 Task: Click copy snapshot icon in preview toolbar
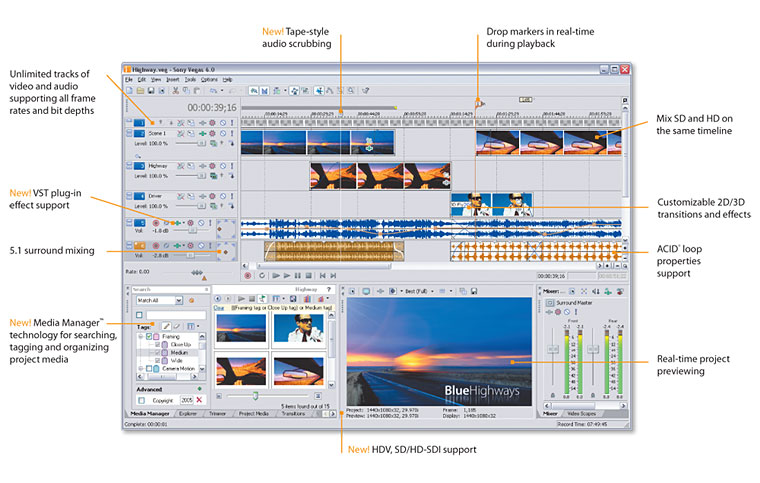click(x=463, y=291)
